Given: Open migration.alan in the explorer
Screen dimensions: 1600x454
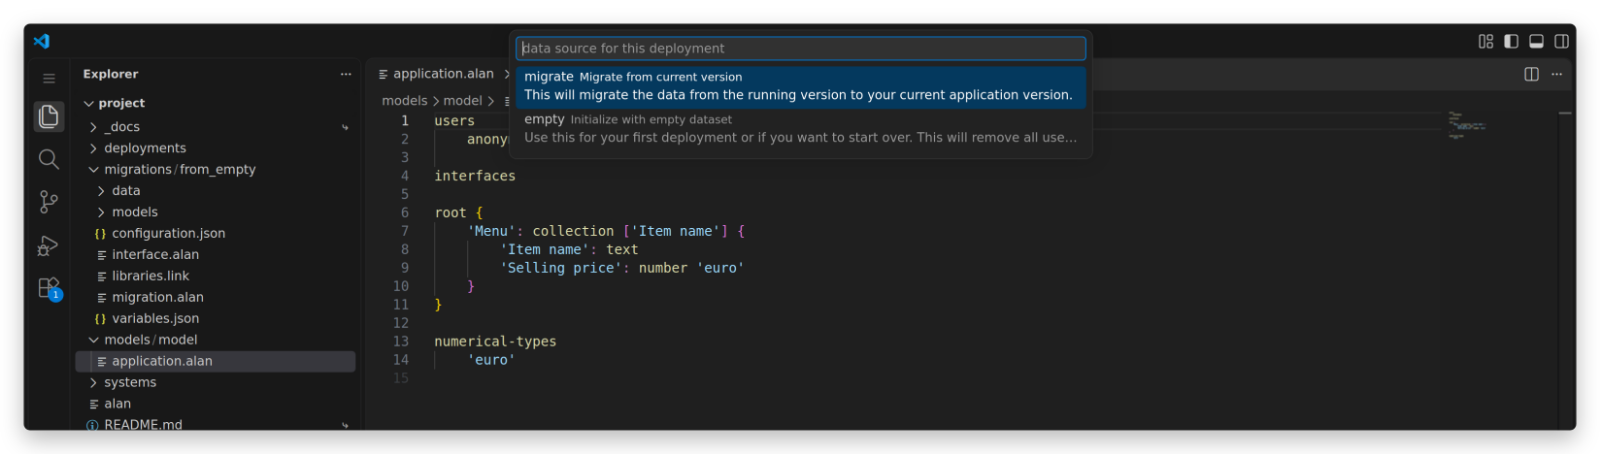Looking at the screenshot, I should [x=216, y=297].
